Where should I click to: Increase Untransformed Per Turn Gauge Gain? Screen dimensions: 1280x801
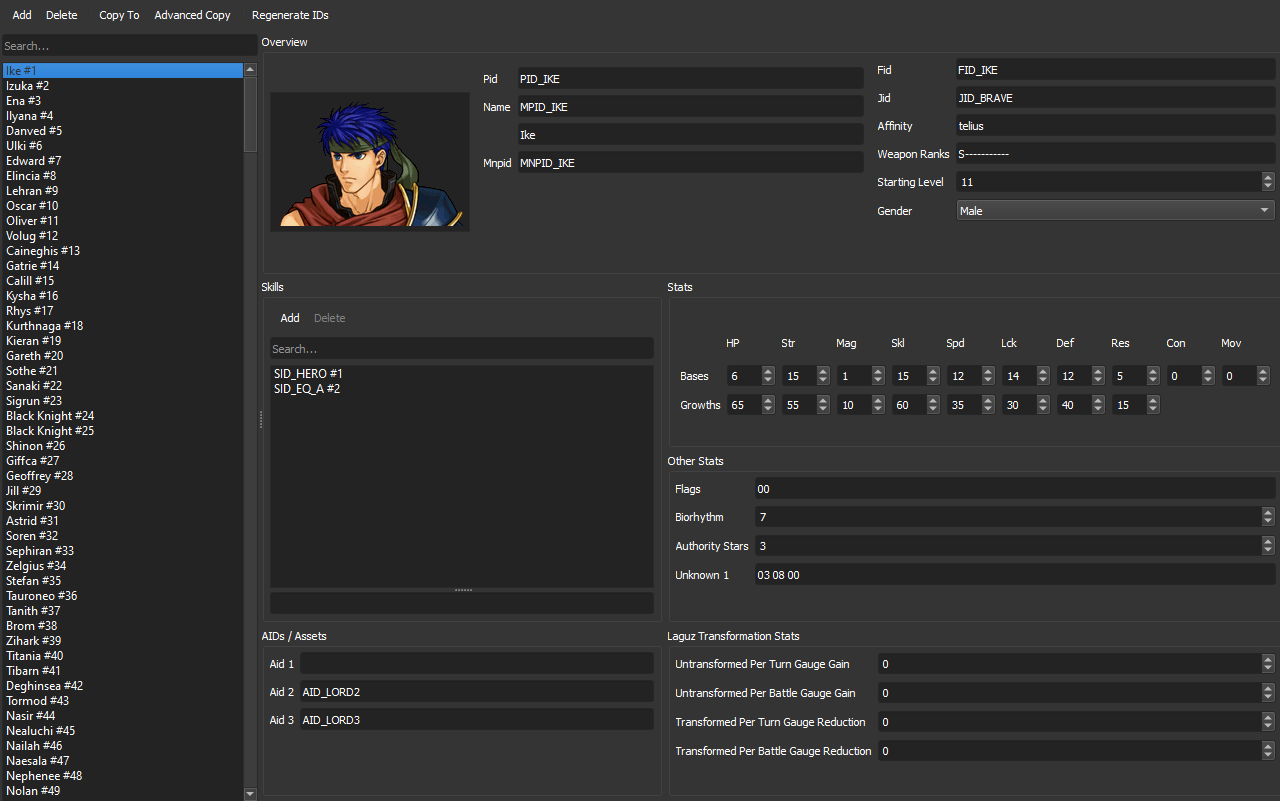click(x=1268, y=659)
